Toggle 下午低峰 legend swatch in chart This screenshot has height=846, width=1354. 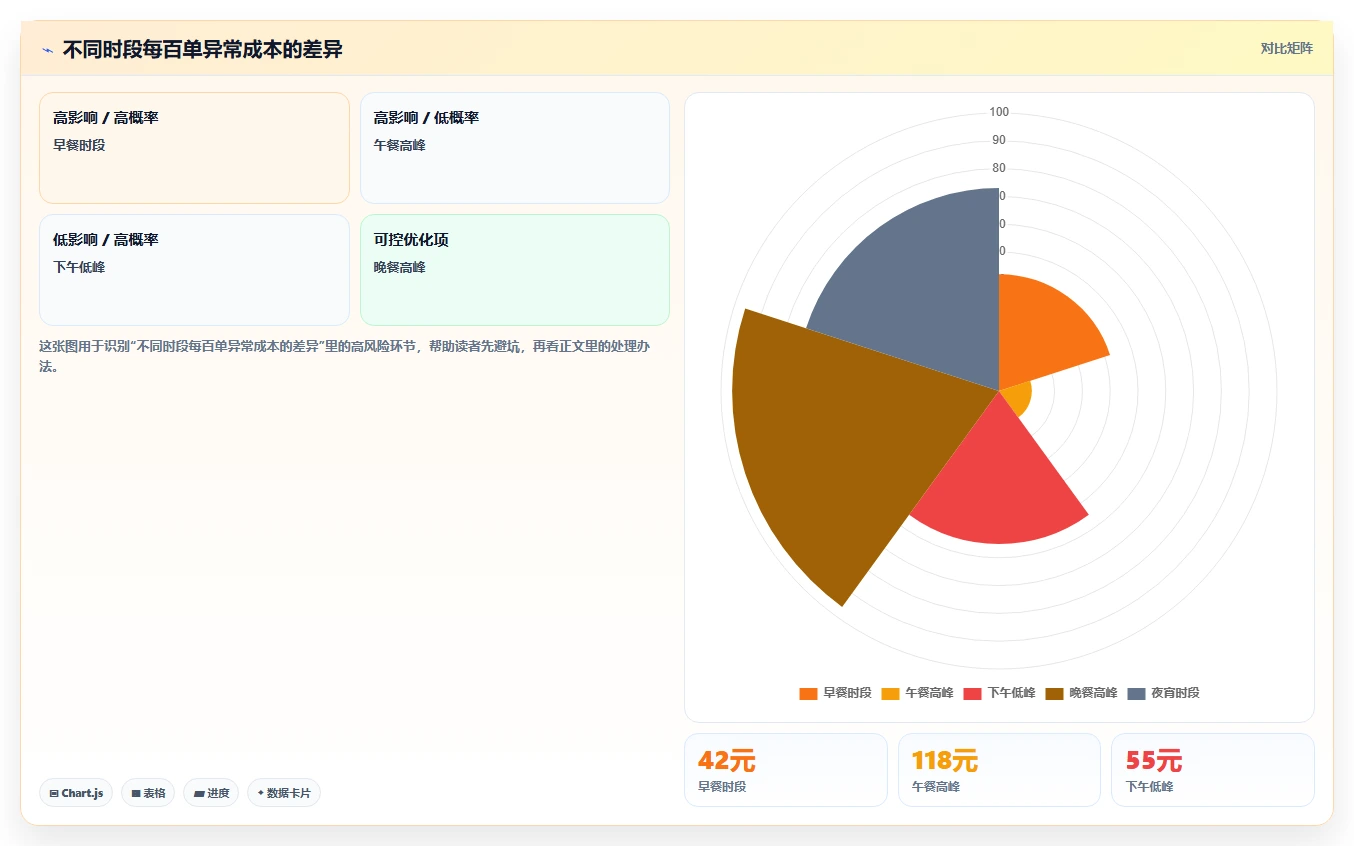(x=972, y=693)
